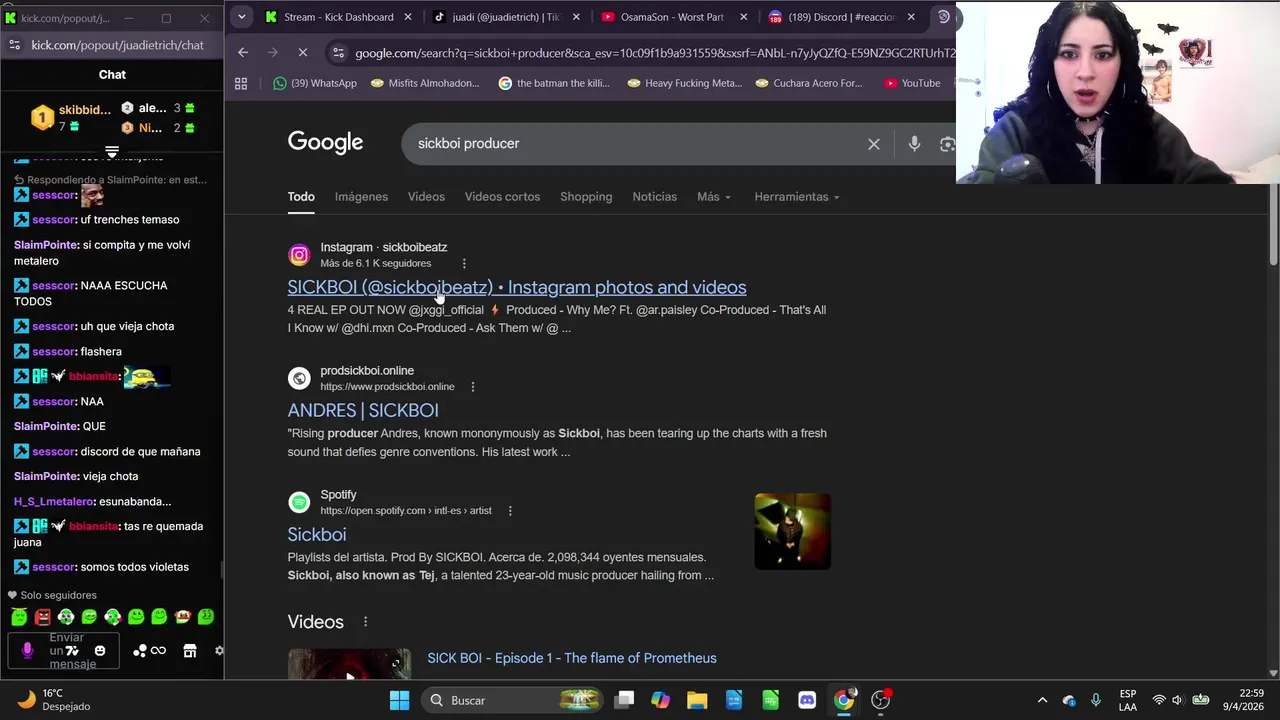Viewport: 1280px width, 720px height.
Task: Open SICKBOI Instagram photos and videos result
Action: [x=517, y=287]
